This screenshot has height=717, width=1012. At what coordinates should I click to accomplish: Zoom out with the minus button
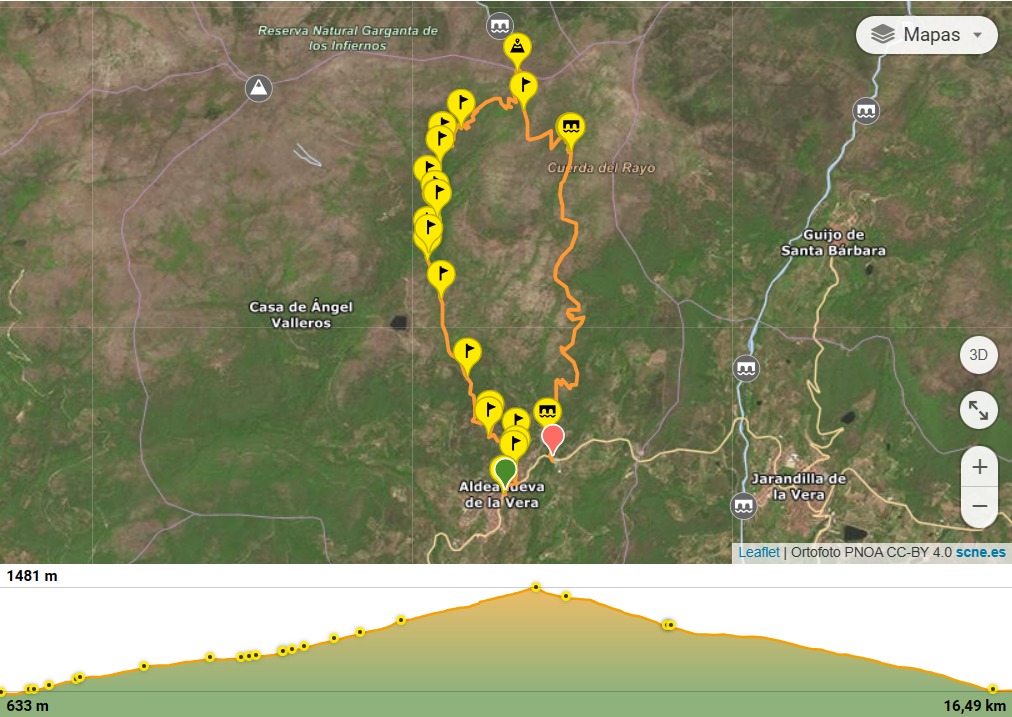pos(979,506)
